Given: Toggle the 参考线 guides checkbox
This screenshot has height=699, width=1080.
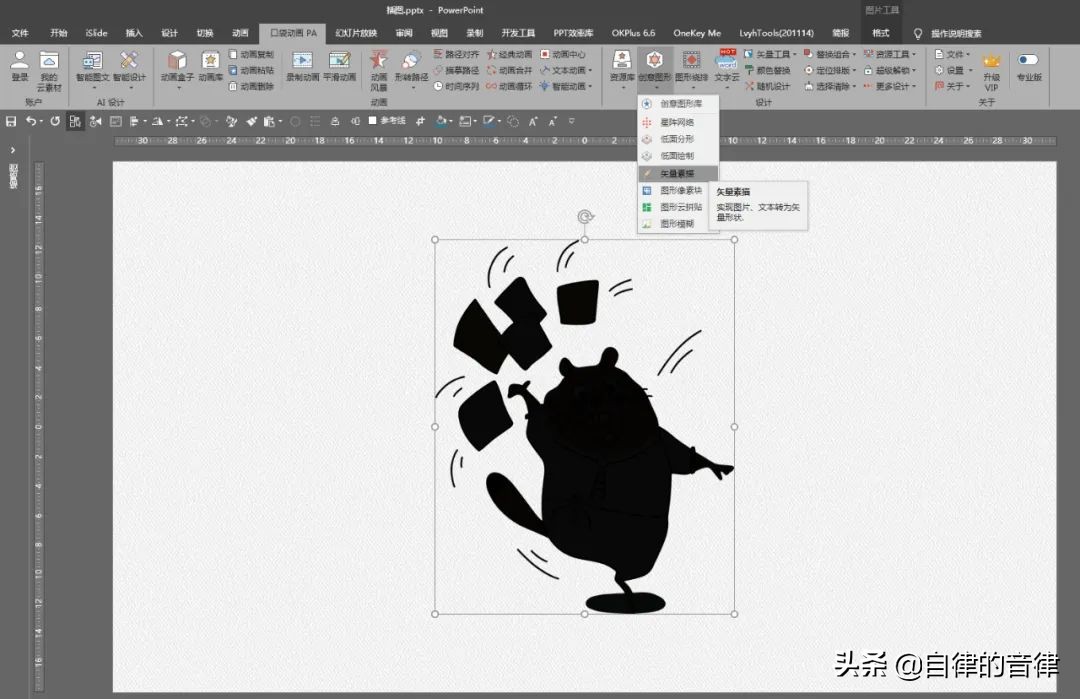Looking at the screenshot, I should click(373, 121).
